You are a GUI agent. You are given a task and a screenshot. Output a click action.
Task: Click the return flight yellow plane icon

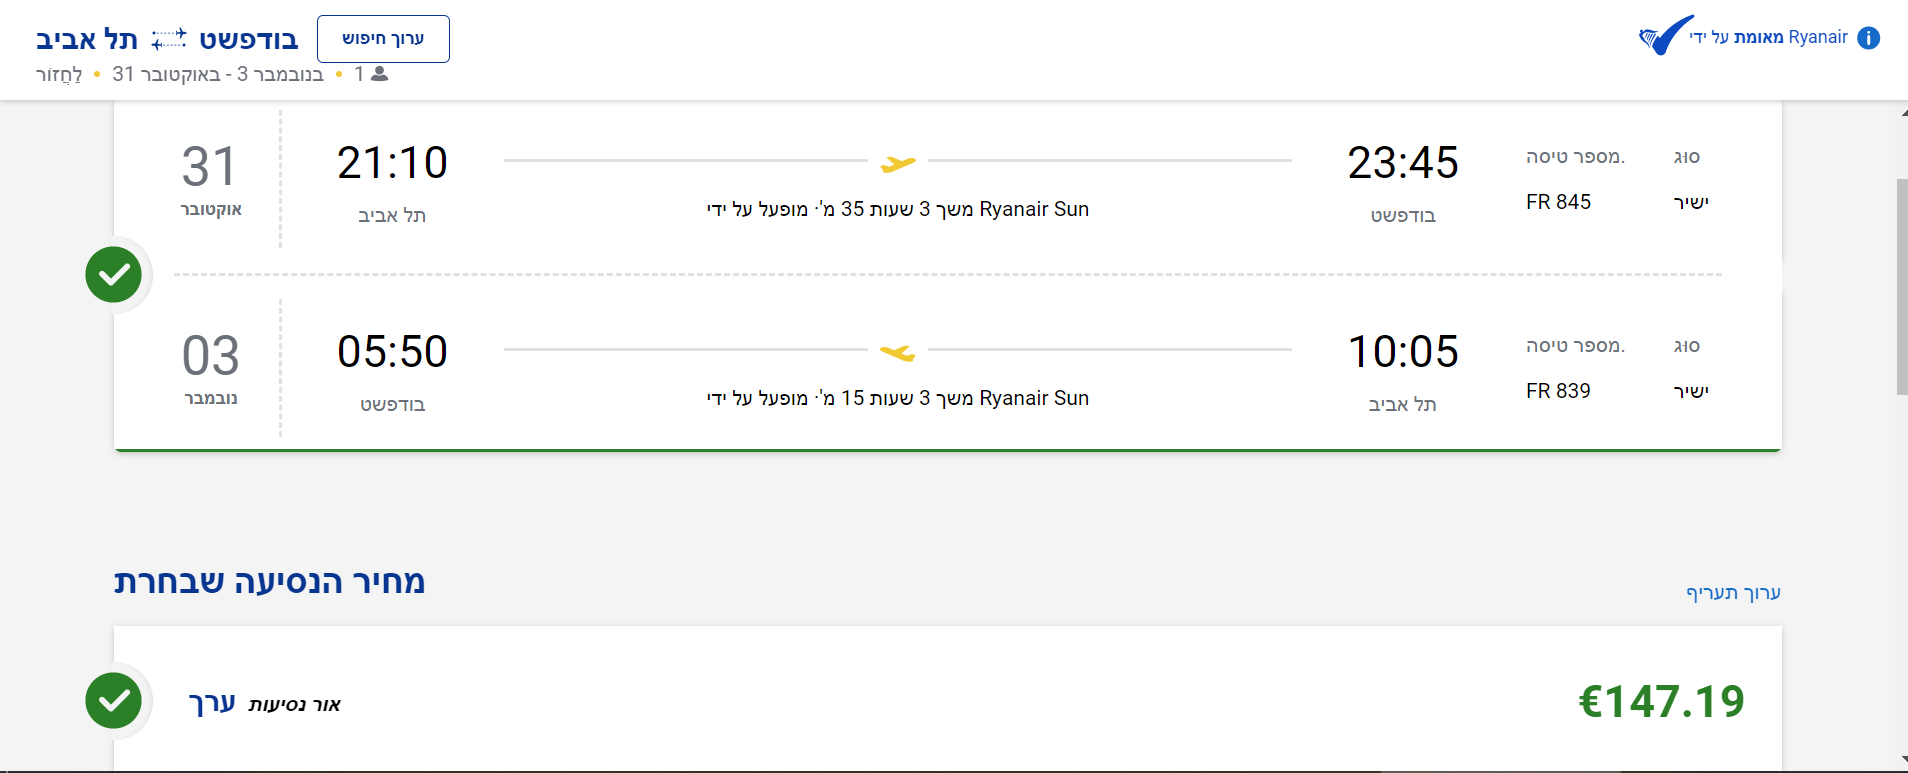(897, 351)
